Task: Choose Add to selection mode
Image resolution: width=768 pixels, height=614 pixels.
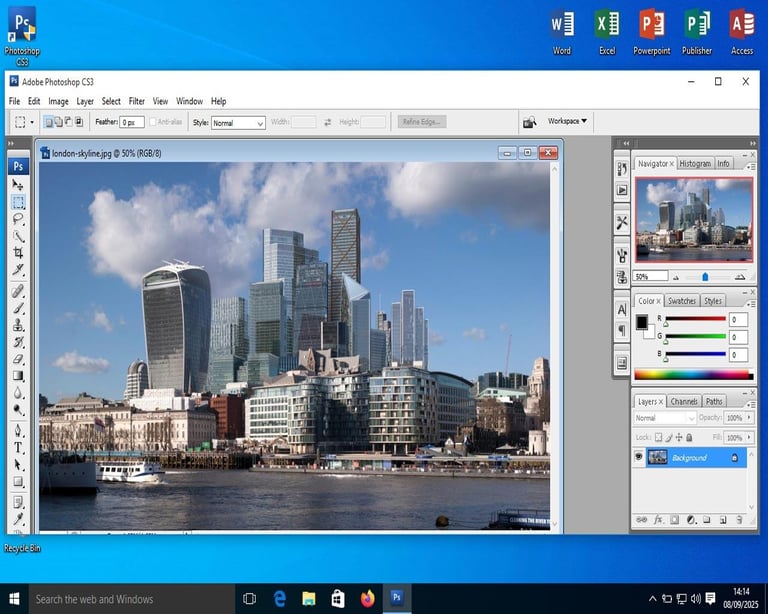Action: coord(58,121)
